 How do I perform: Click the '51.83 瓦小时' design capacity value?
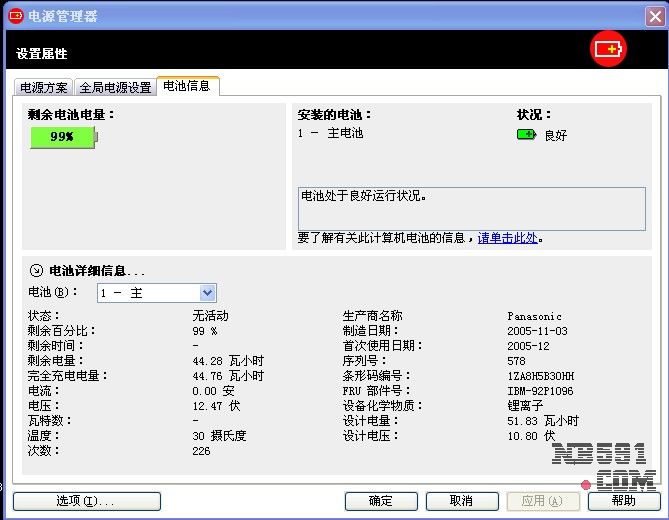coord(543,421)
